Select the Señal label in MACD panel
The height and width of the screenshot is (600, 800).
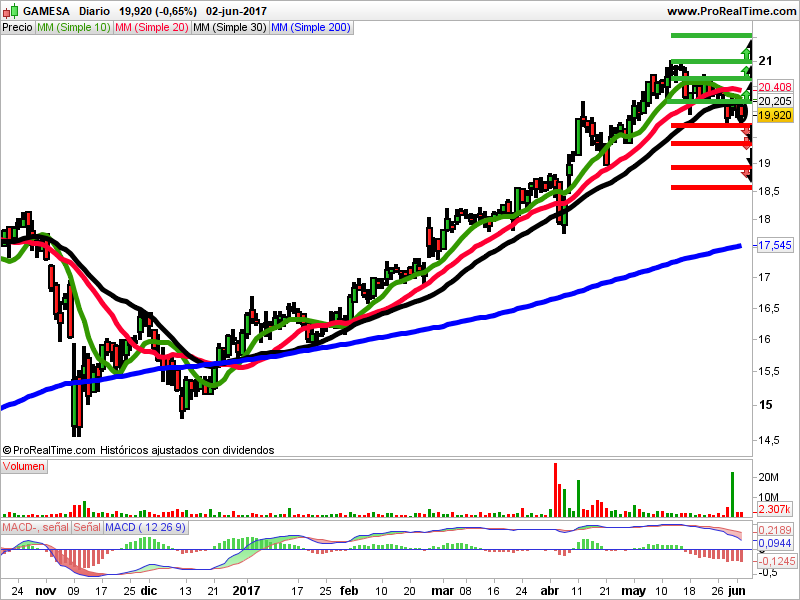point(87,528)
